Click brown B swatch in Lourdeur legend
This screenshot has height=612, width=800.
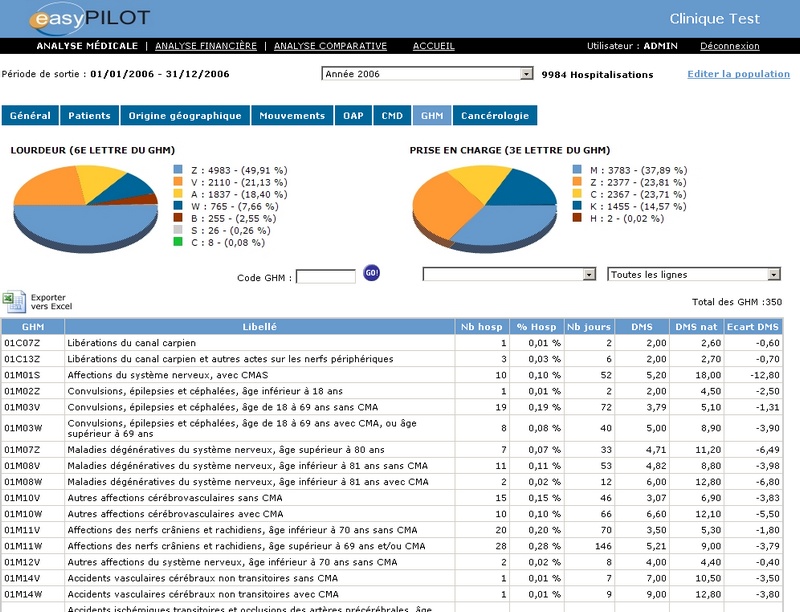178,218
